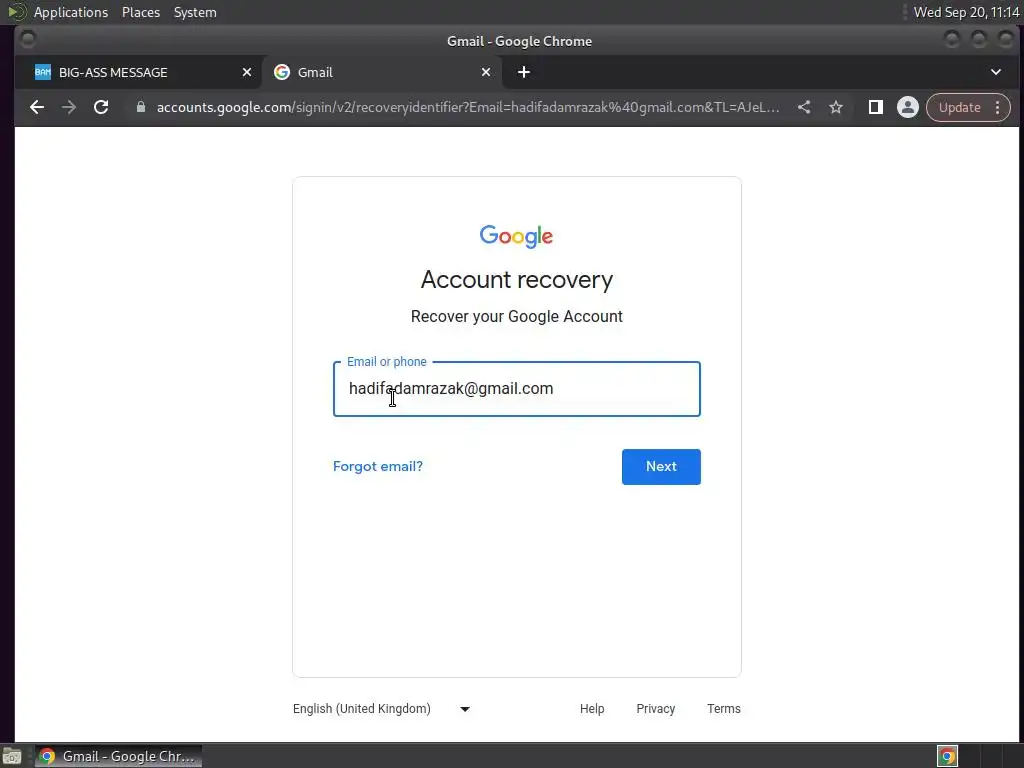
Task: Click the show desktop icon in the bottom panel
Action: tap(12, 756)
